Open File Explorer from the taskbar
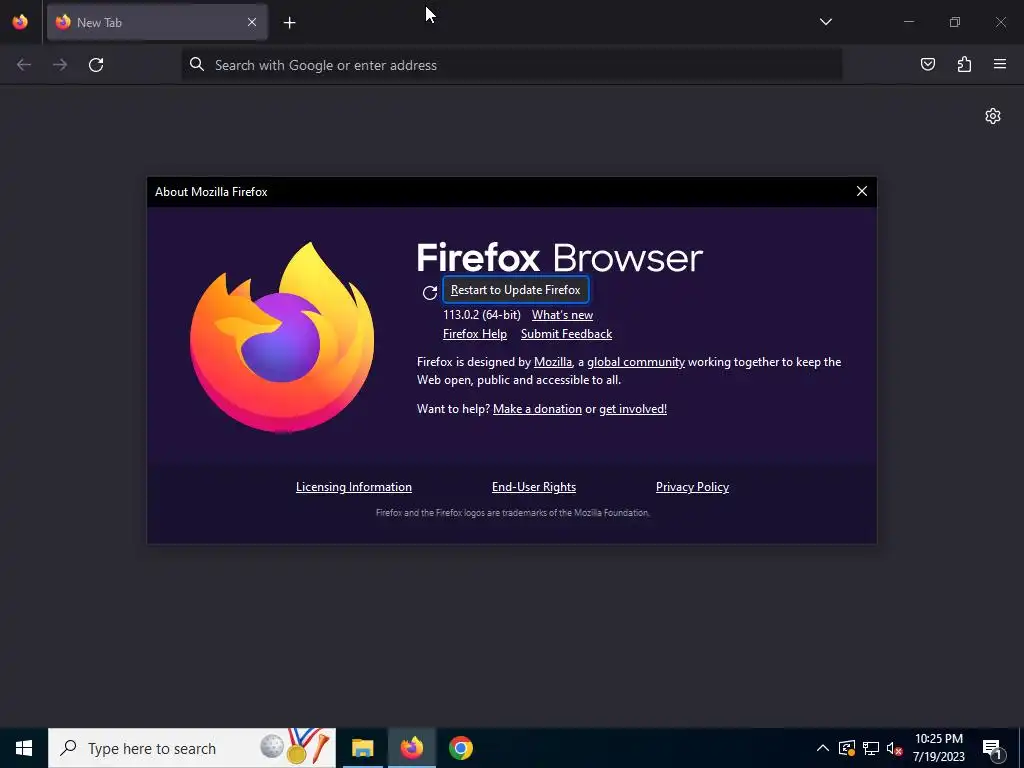Viewport: 1024px width, 768px height. click(x=362, y=748)
